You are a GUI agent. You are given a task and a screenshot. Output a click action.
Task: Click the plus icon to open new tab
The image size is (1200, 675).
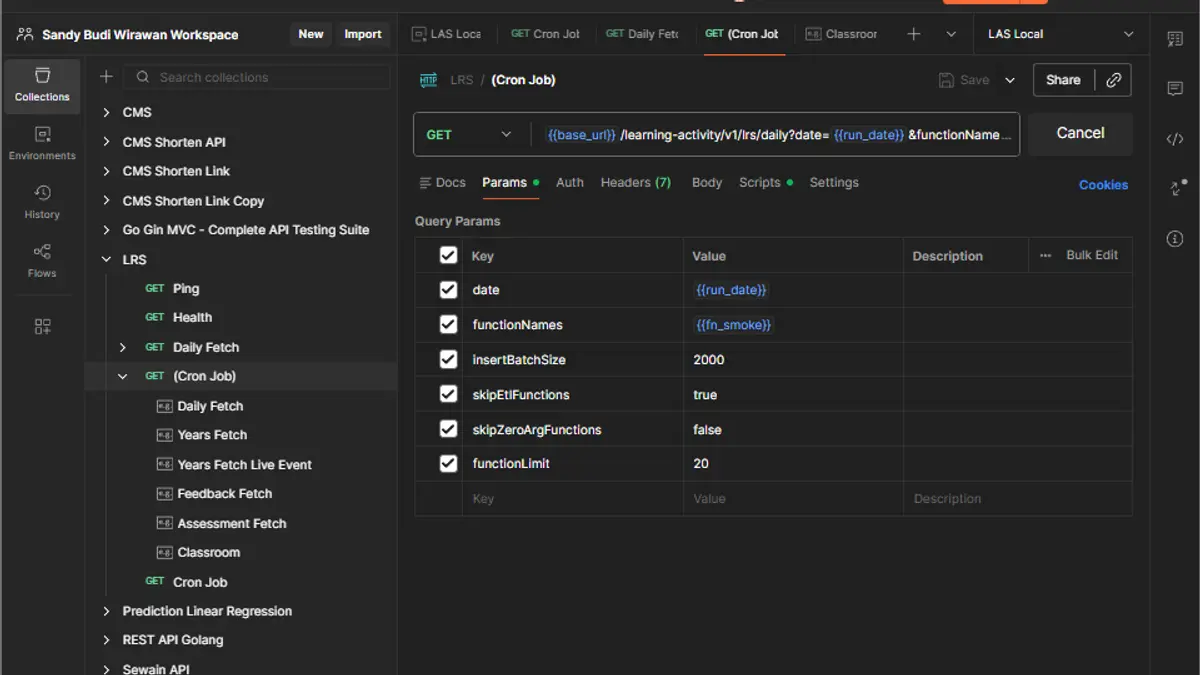(x=913, y=34)
